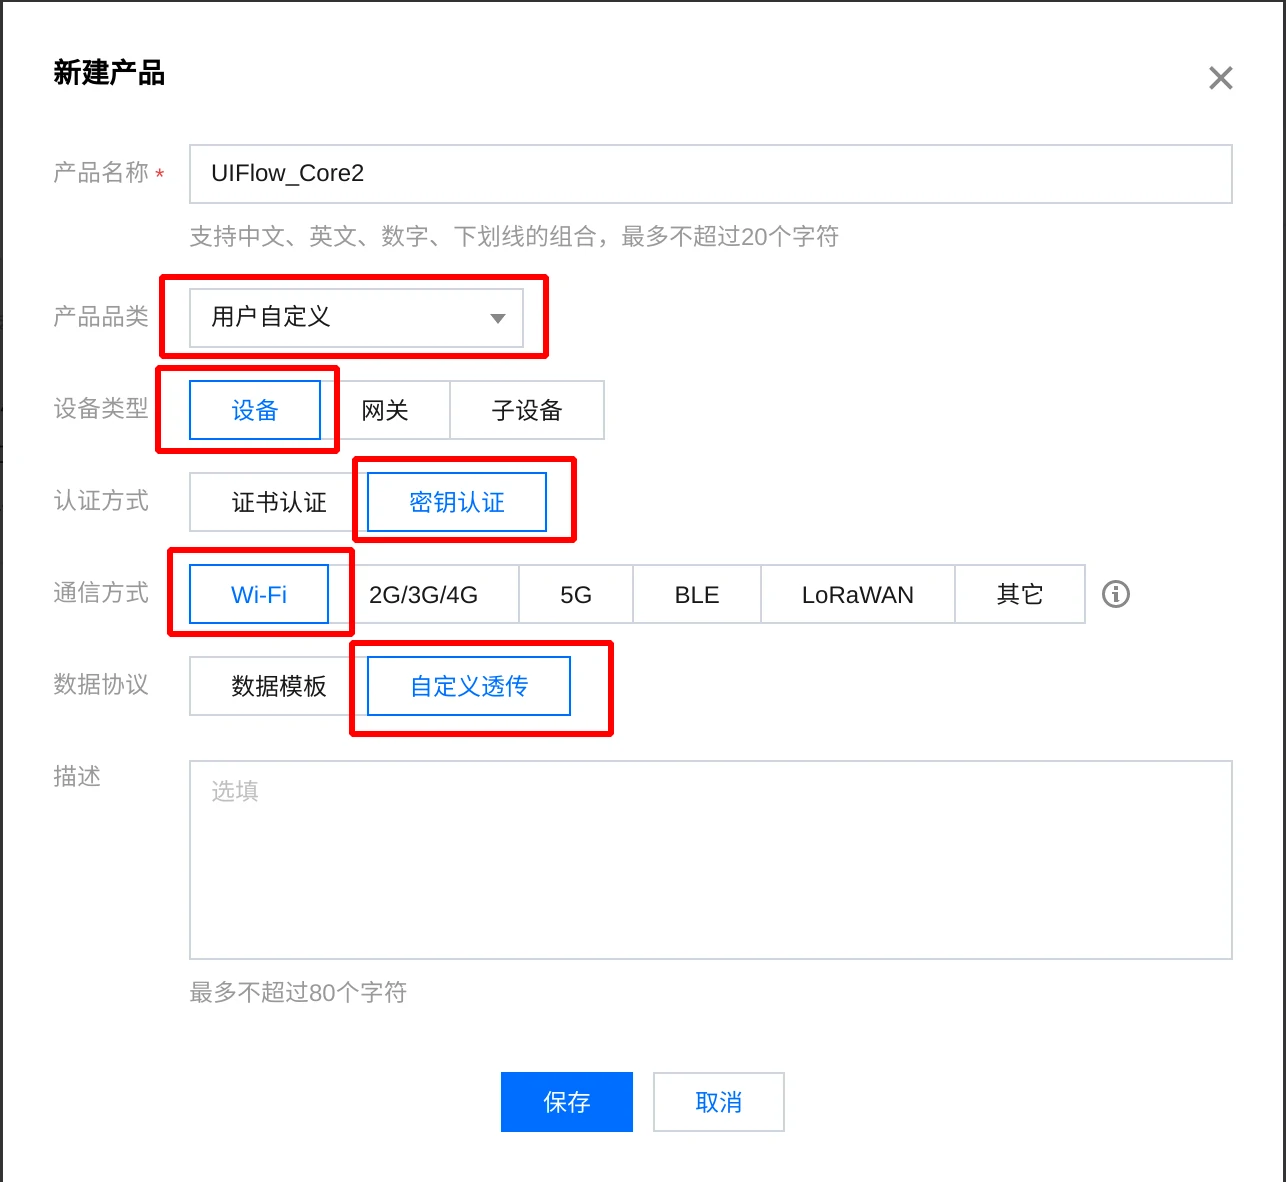Choose 数据模板 data protocol
Image resolution: width=1286 pixels, height=1182 pixels.
279,686
